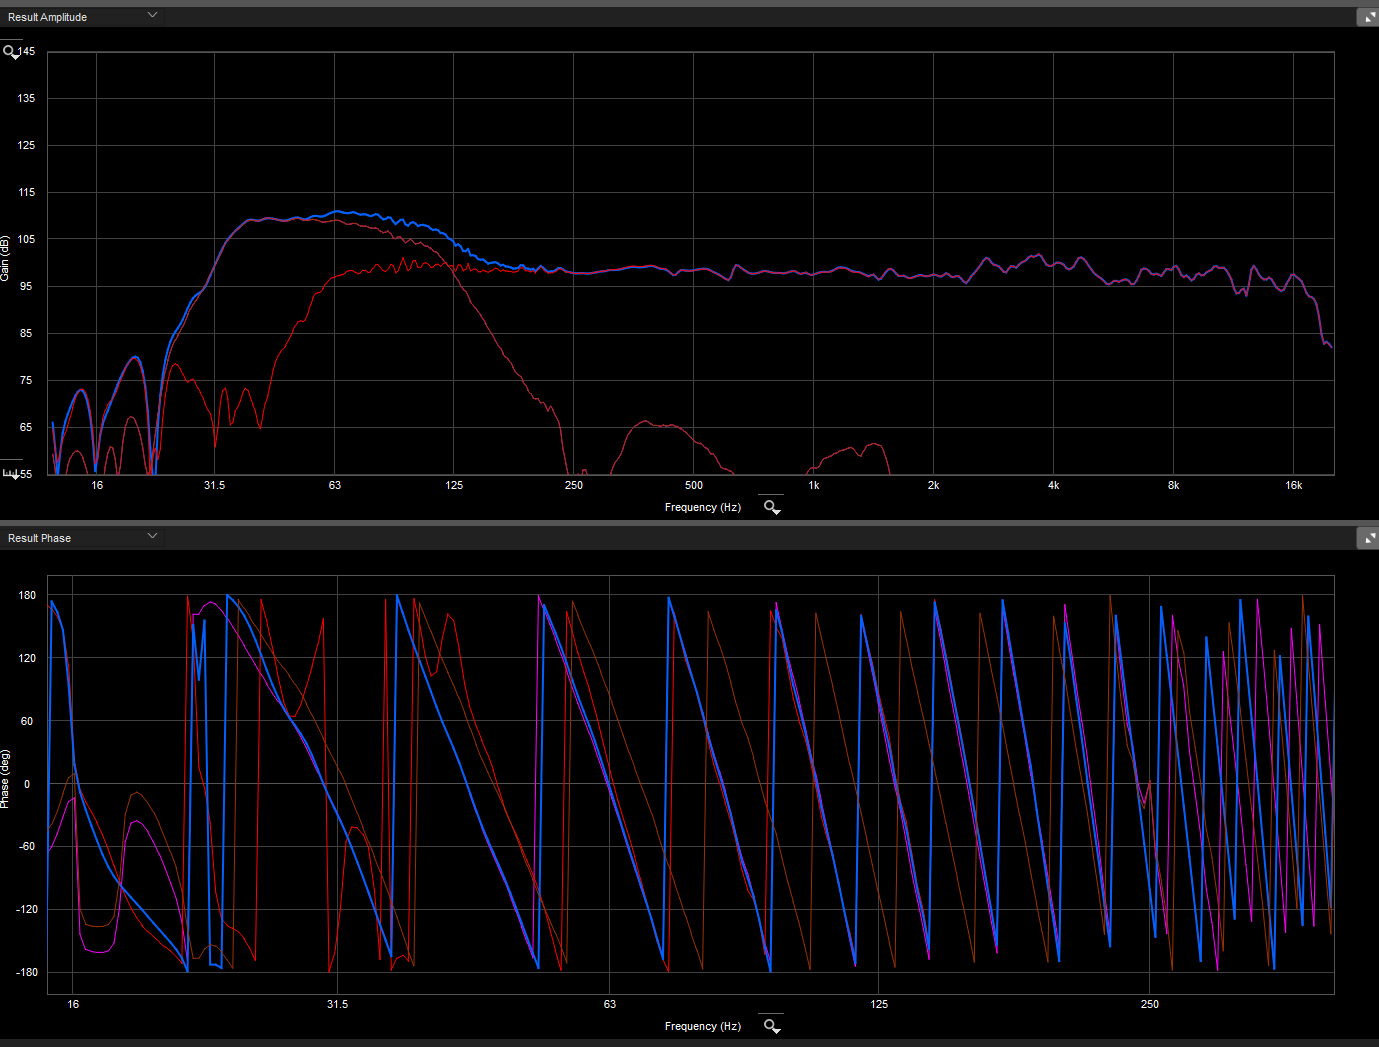Maximize the Result Amplitude panel
The width and height of the screenshot is (1379, 1047).
pos(1368,17)
